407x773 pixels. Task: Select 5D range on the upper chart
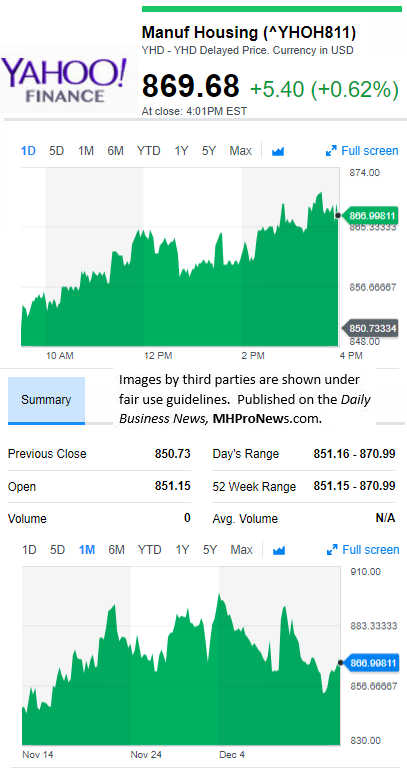(56, 151)
